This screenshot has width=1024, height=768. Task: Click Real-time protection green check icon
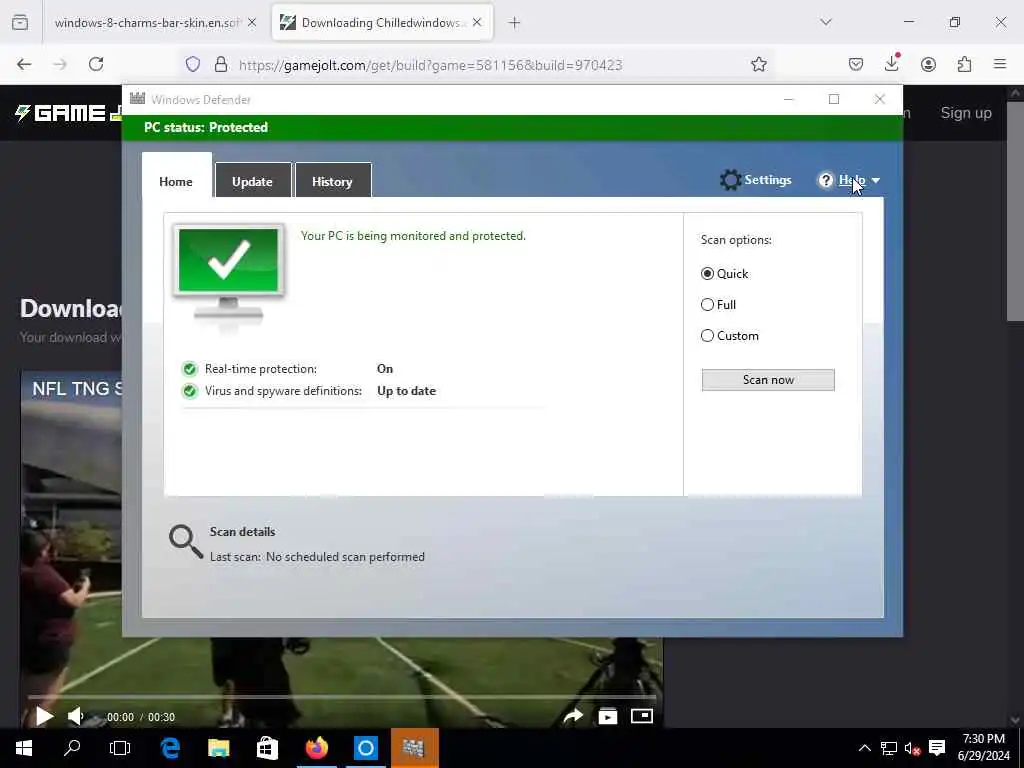point(189,370)
